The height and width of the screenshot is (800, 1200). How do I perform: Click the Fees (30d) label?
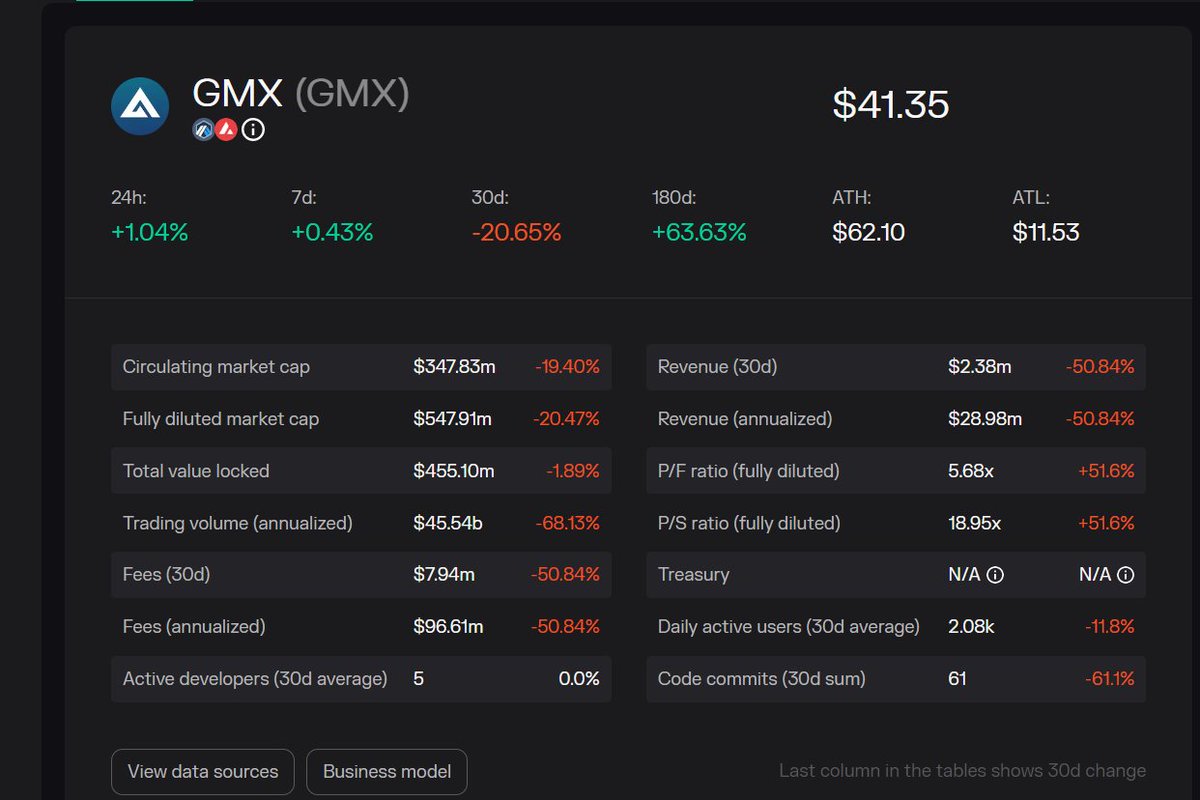(166, 575)
